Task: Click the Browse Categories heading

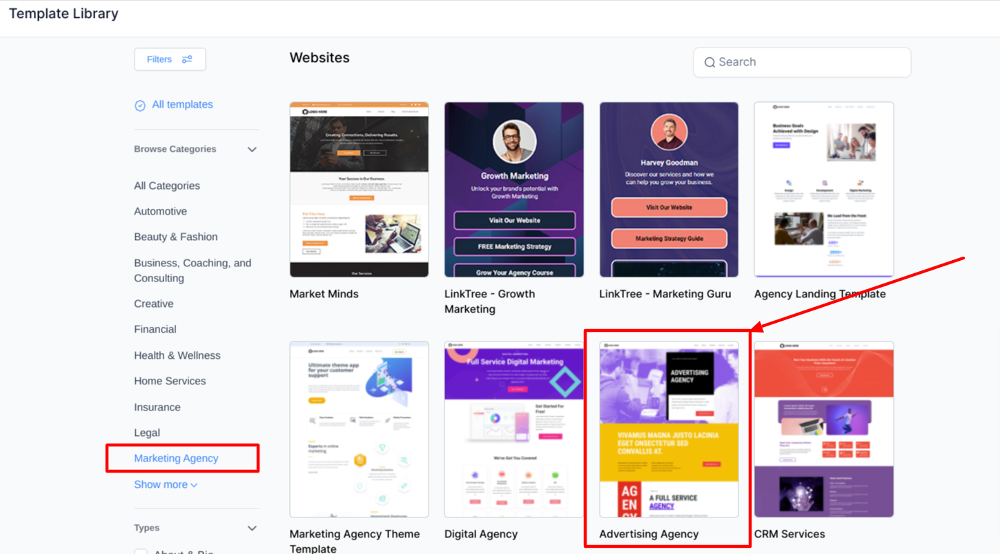Action: [x=175, y=149]
